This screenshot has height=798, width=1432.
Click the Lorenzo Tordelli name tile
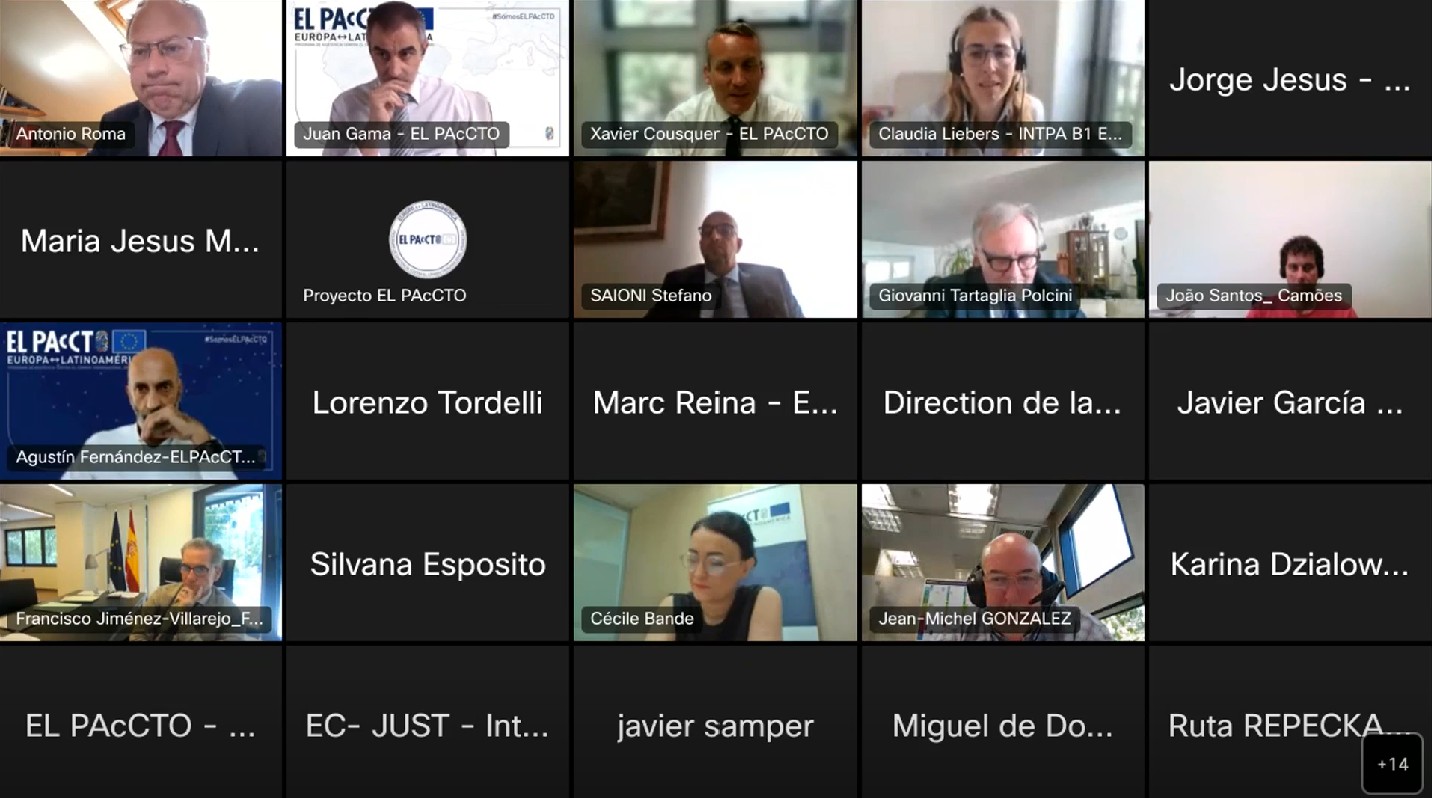(427, 401)
